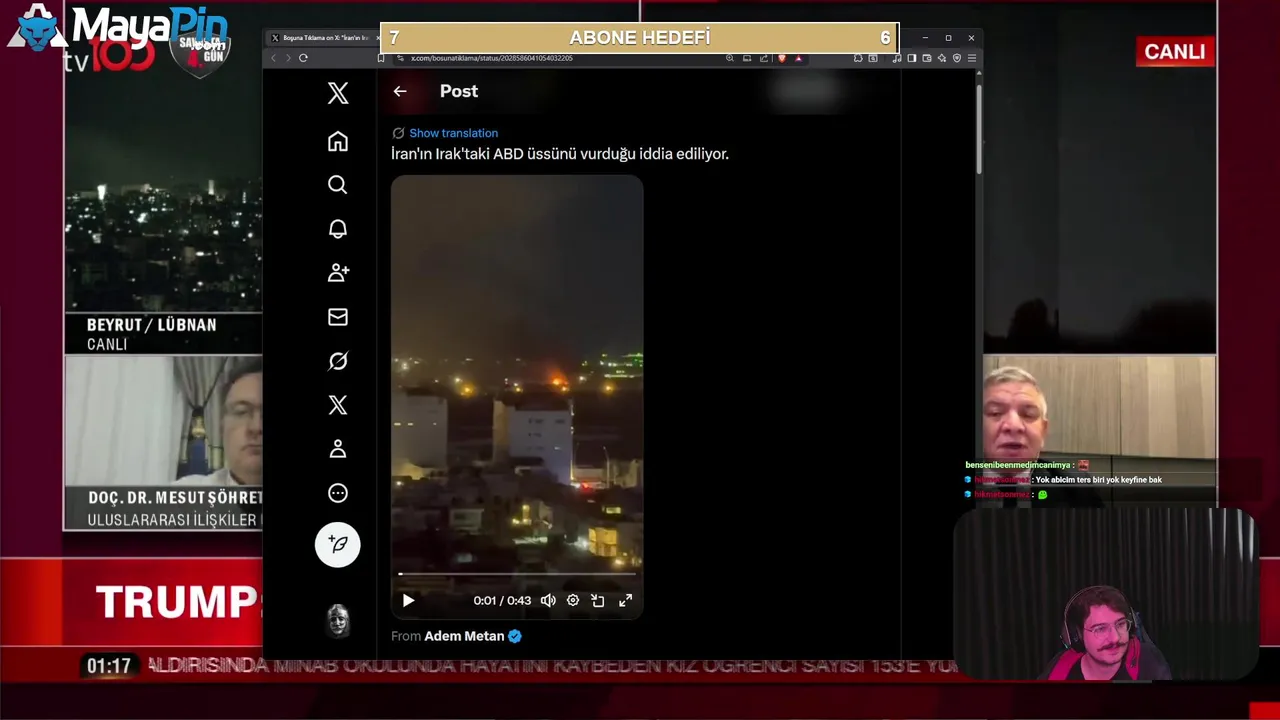Open the Brave VPN shield icon
Viewport: 1280px width, 720px height.
957,58
